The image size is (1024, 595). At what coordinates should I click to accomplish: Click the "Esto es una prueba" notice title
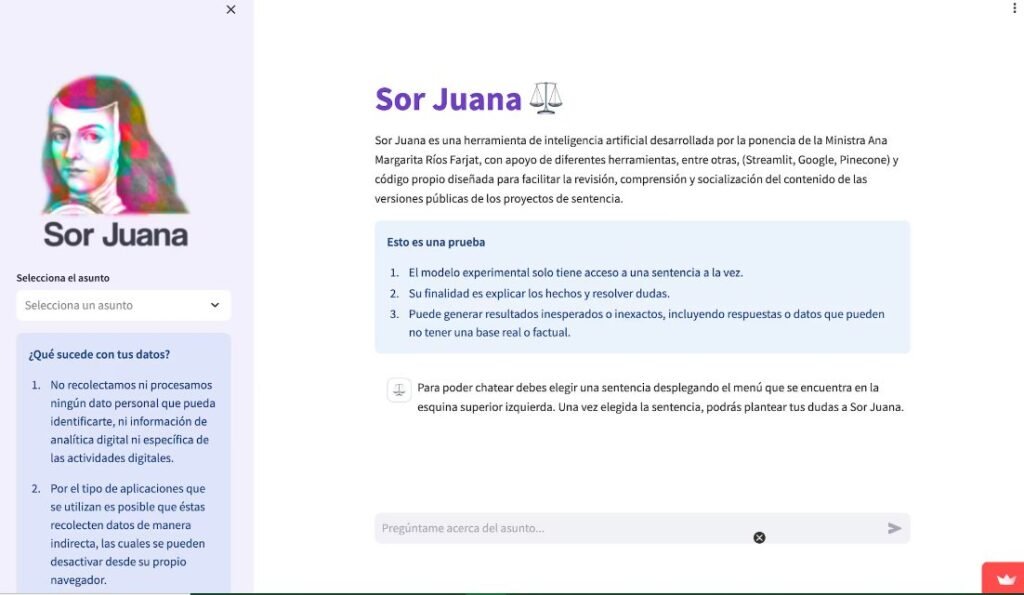click(x=436, y=242)
